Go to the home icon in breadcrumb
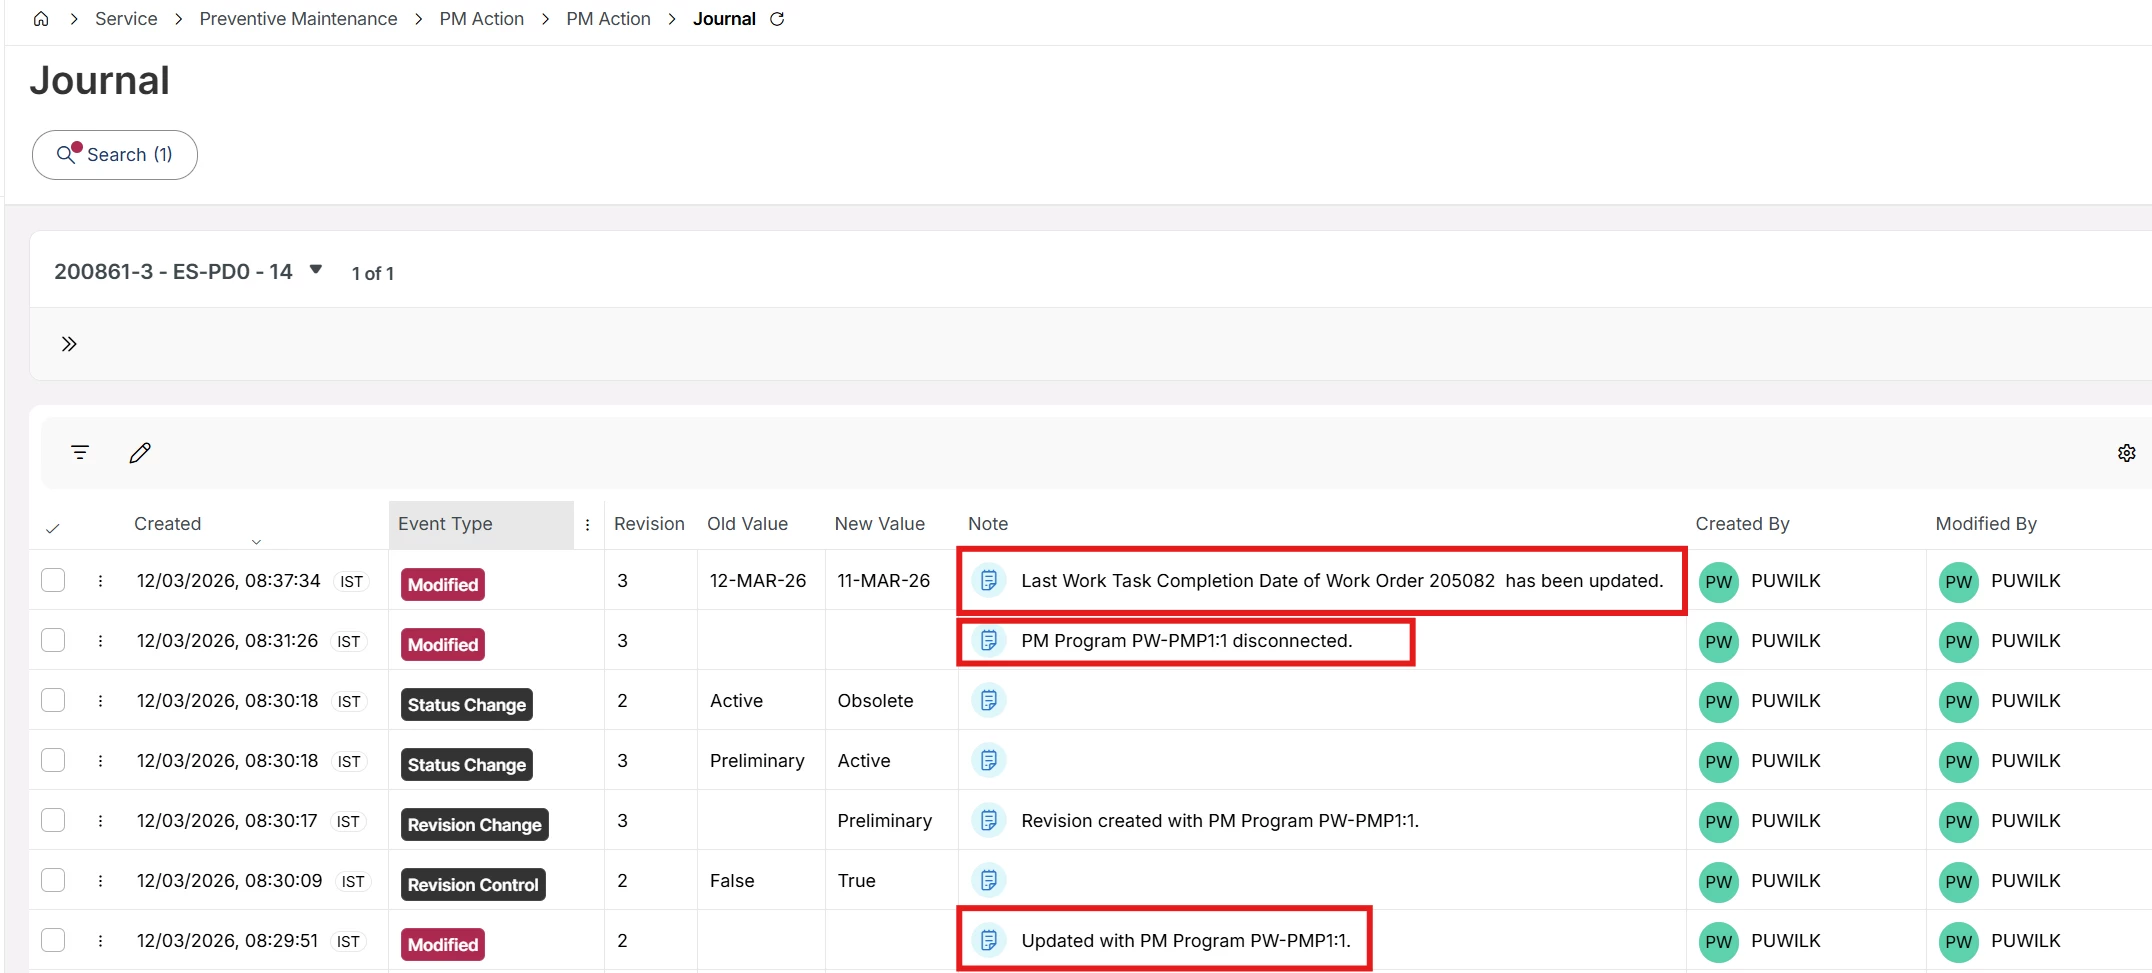2152x973 pixels. tap(41, 19)
